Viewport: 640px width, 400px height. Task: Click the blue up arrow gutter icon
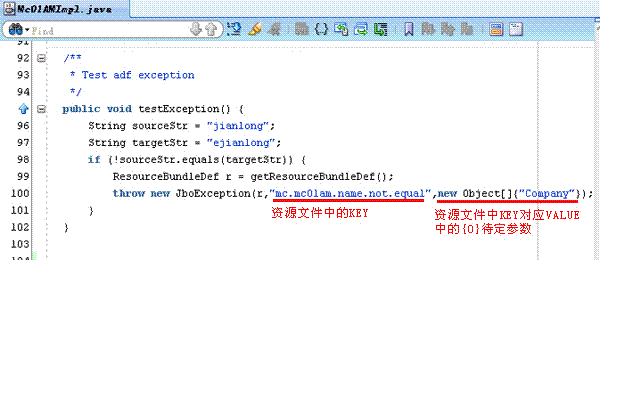pyautogui.click(x=23, y=109)
